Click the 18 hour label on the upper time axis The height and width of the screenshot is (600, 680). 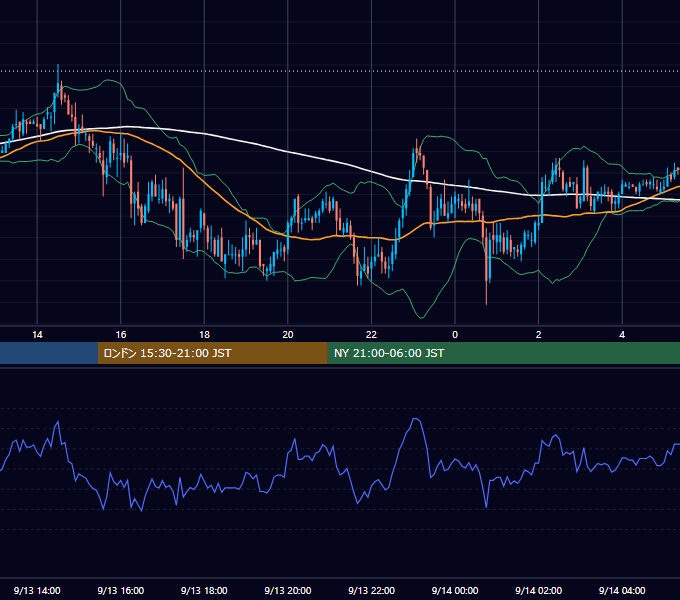[x=204, y=335]
